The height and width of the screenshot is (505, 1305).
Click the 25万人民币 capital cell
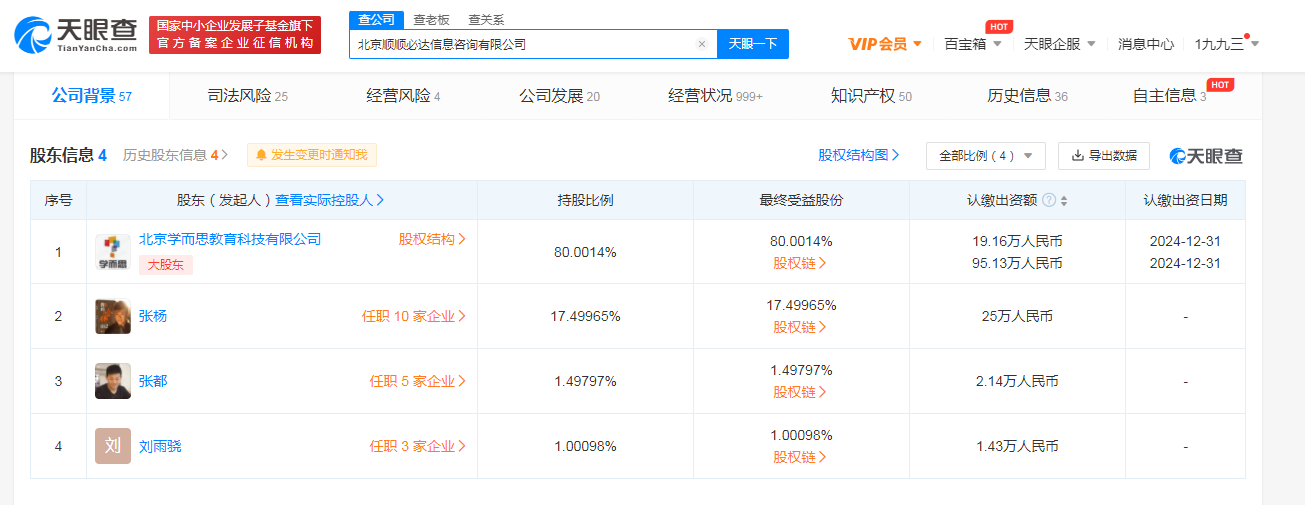(x=1017, y=316)
